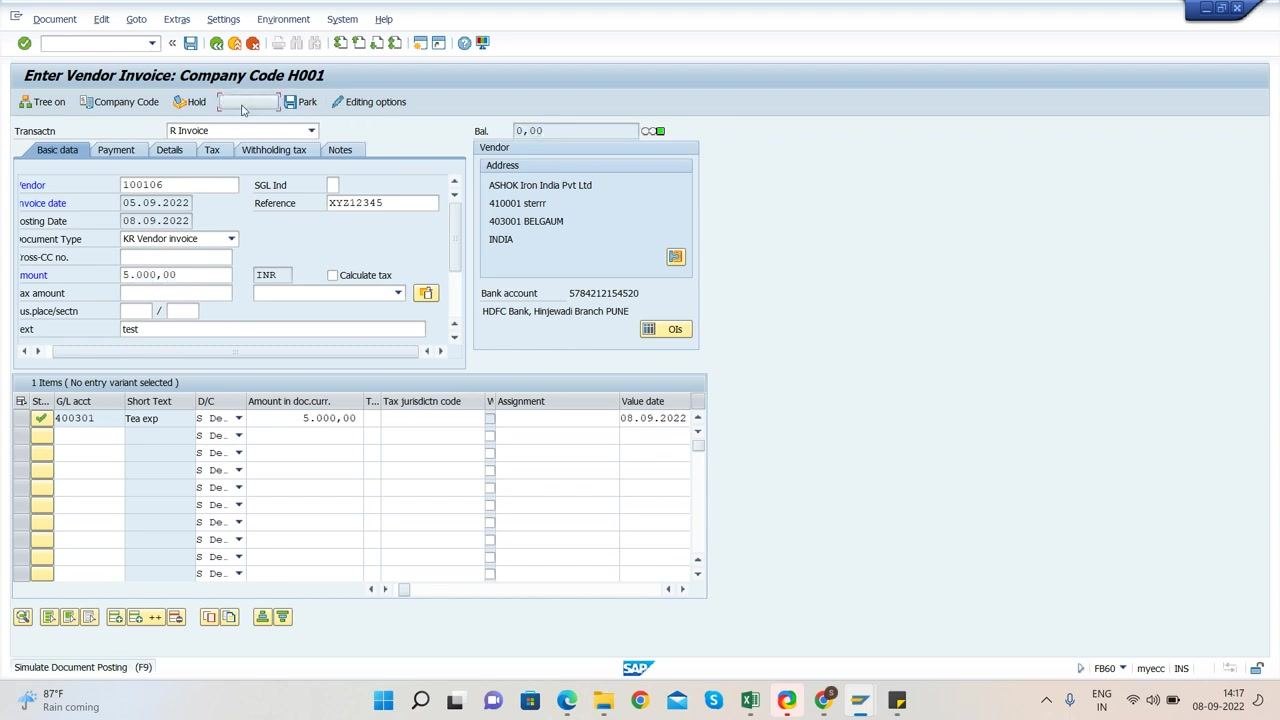
Task: Open the Goto menu
Action: click(x=136, y=19)
